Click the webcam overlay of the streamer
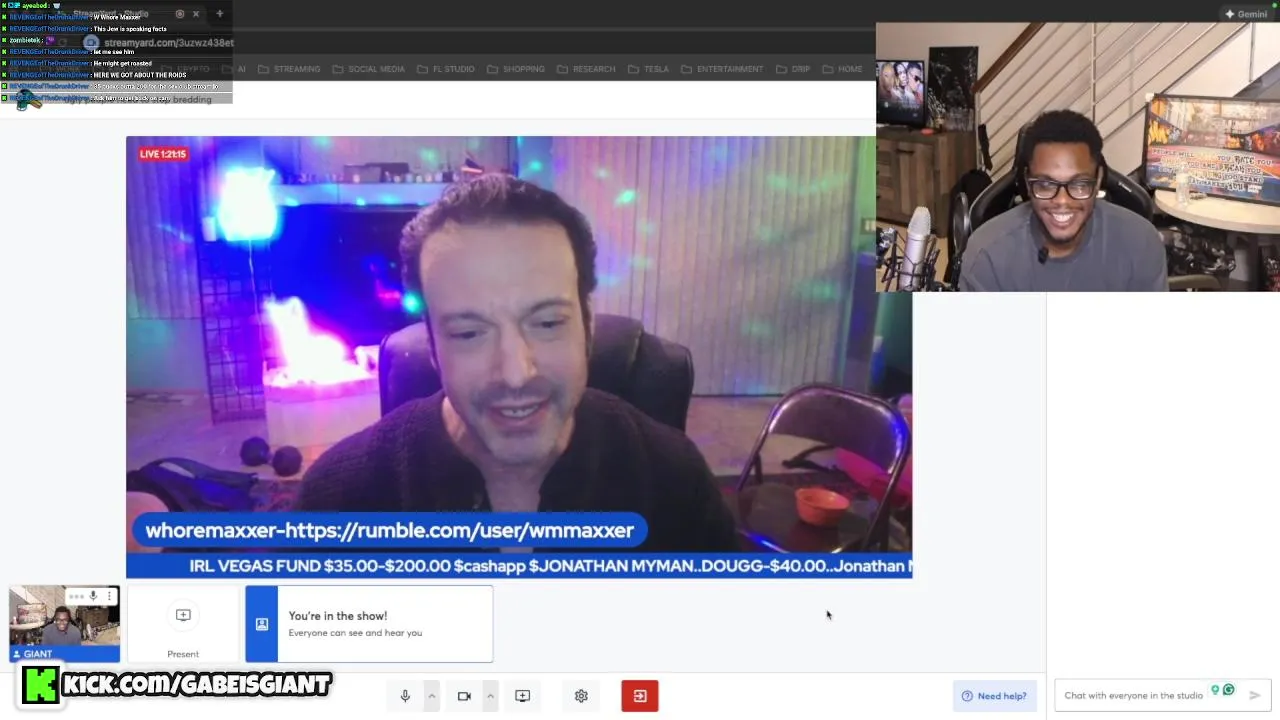1280x720 pixels. pos(1078,158)
